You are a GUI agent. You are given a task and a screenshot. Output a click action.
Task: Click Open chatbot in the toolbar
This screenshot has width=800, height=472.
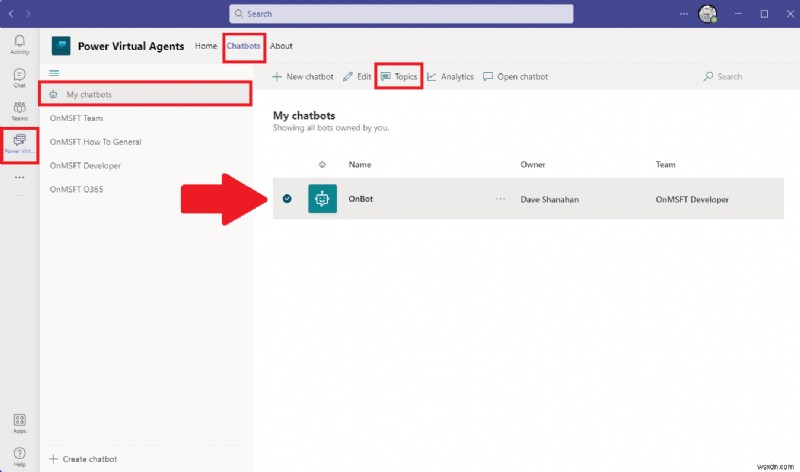pyautogui.click(x=515, y=77)
